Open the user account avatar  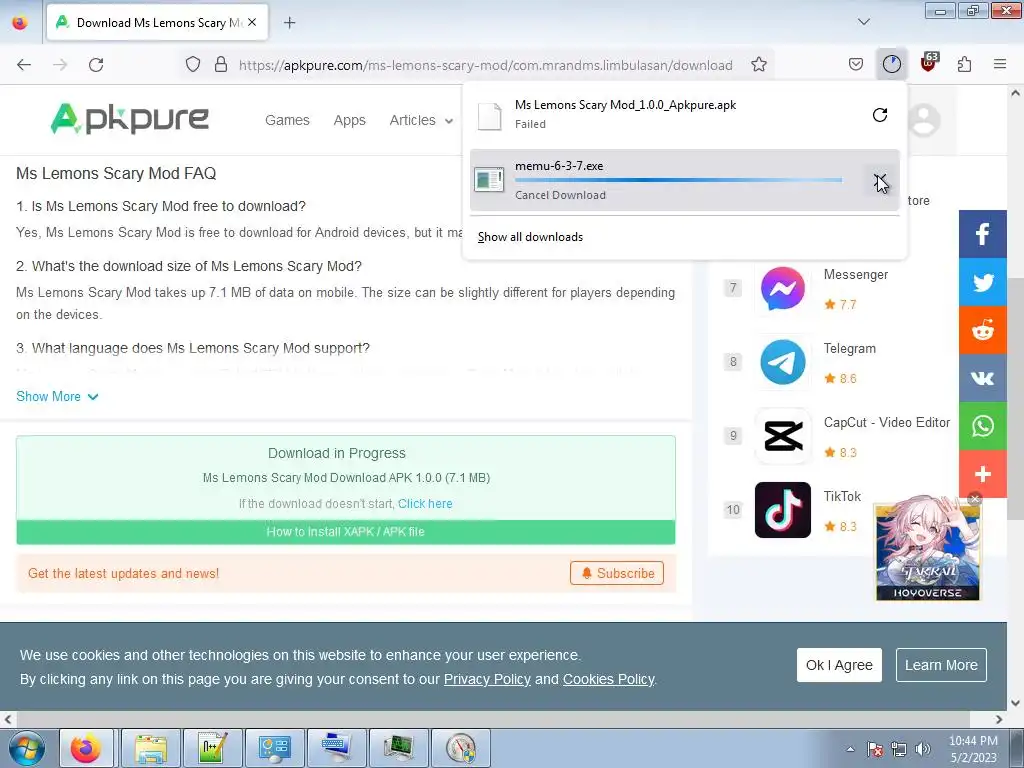pyautogui.click(x=923, y=120)
